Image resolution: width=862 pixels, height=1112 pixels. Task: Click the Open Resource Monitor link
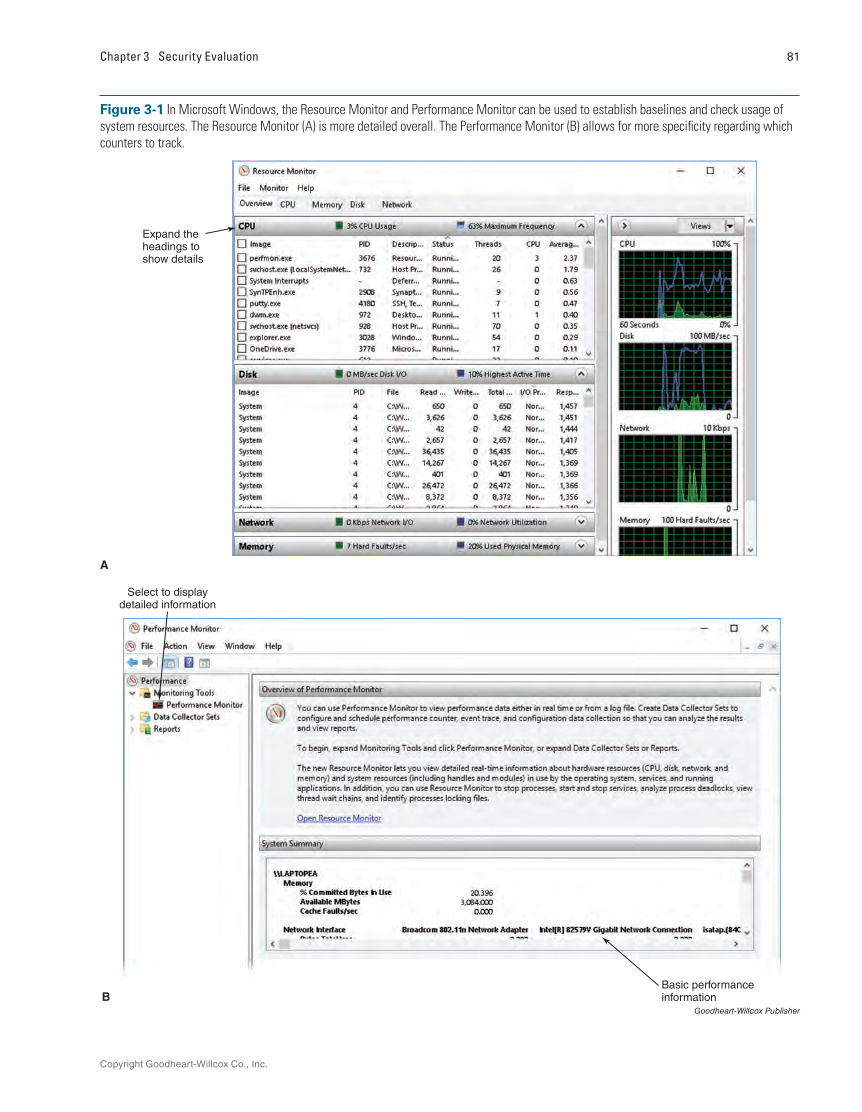pyautogui.click(x=339, y=818)
